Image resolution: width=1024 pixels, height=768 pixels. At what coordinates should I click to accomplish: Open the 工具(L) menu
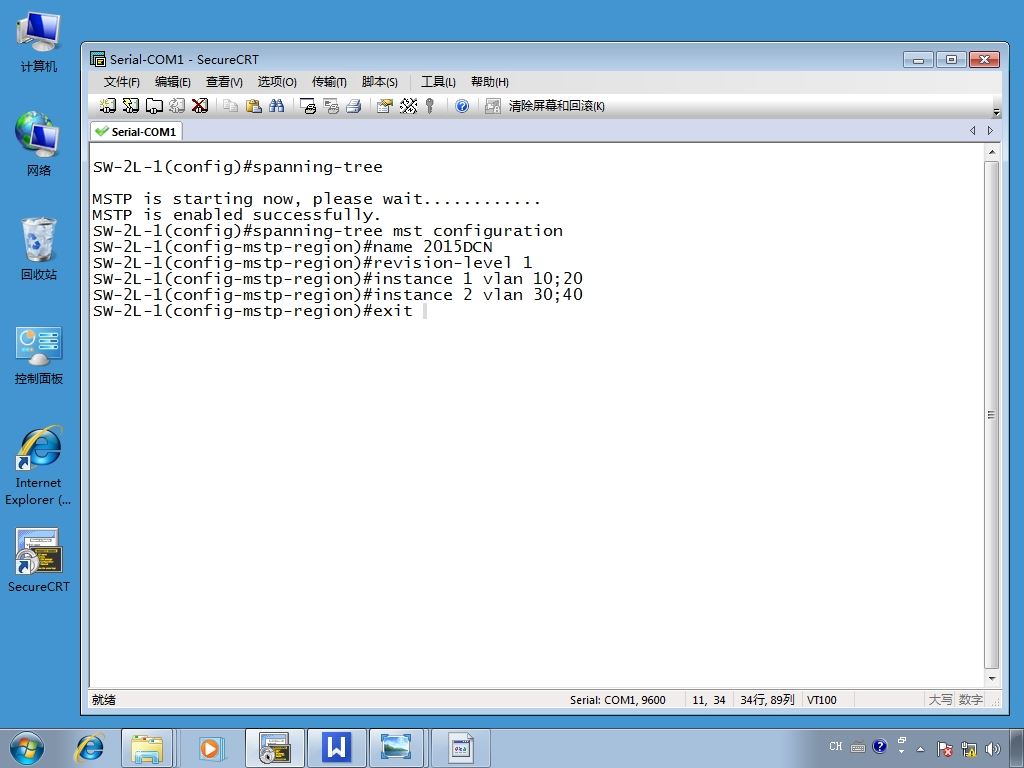(438, 82)
